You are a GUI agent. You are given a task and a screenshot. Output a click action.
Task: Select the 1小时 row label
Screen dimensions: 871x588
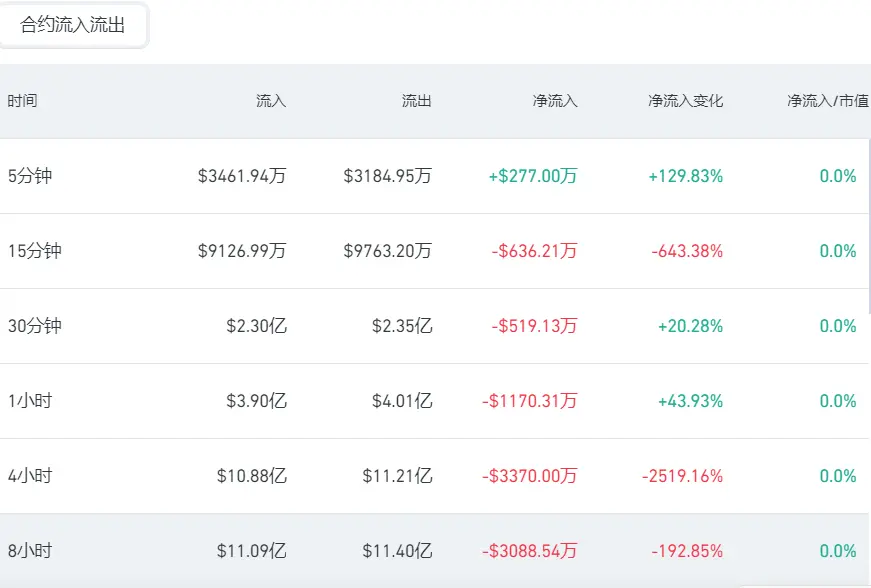coord(30,401)
